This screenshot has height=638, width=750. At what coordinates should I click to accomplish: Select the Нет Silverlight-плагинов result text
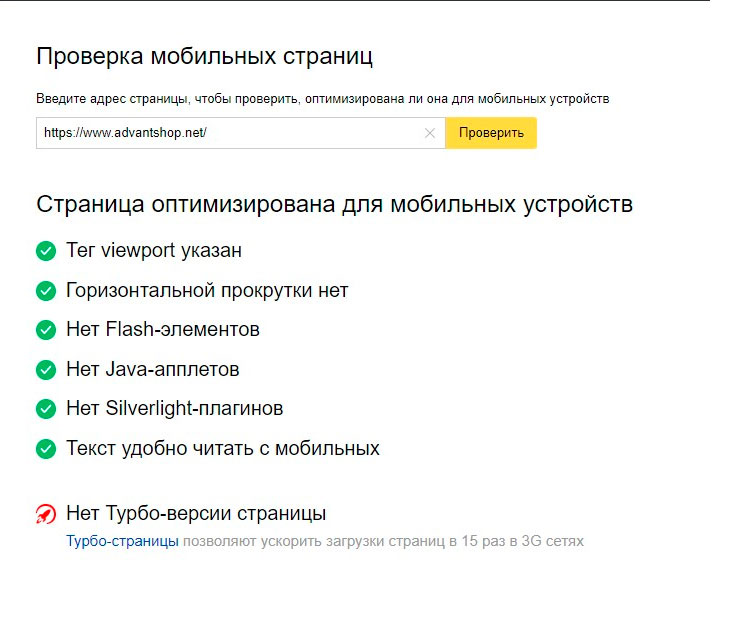point(175,409)
